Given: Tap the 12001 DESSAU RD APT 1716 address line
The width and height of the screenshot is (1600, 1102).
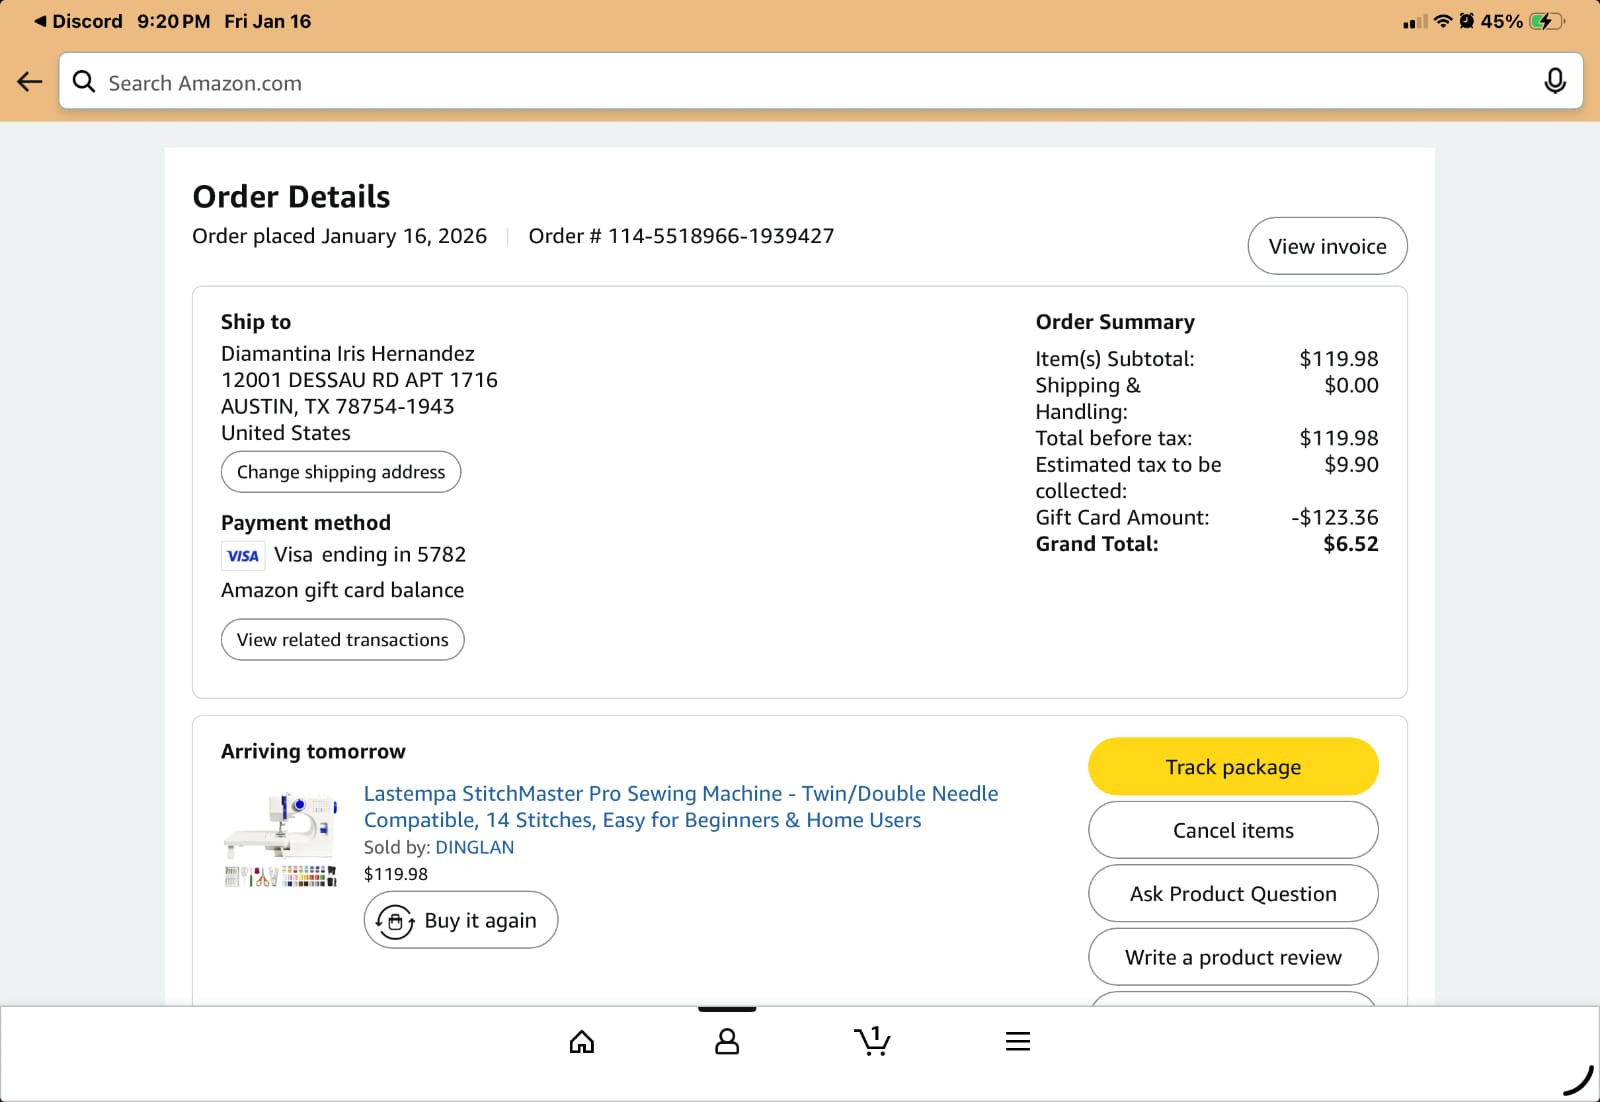Looking at the screenshot, I should click(359, 380).
